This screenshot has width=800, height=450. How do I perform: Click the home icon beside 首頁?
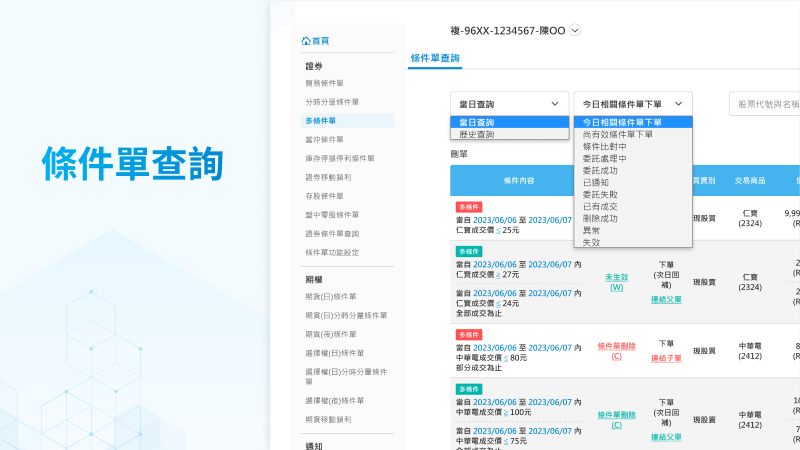[306, 41]
